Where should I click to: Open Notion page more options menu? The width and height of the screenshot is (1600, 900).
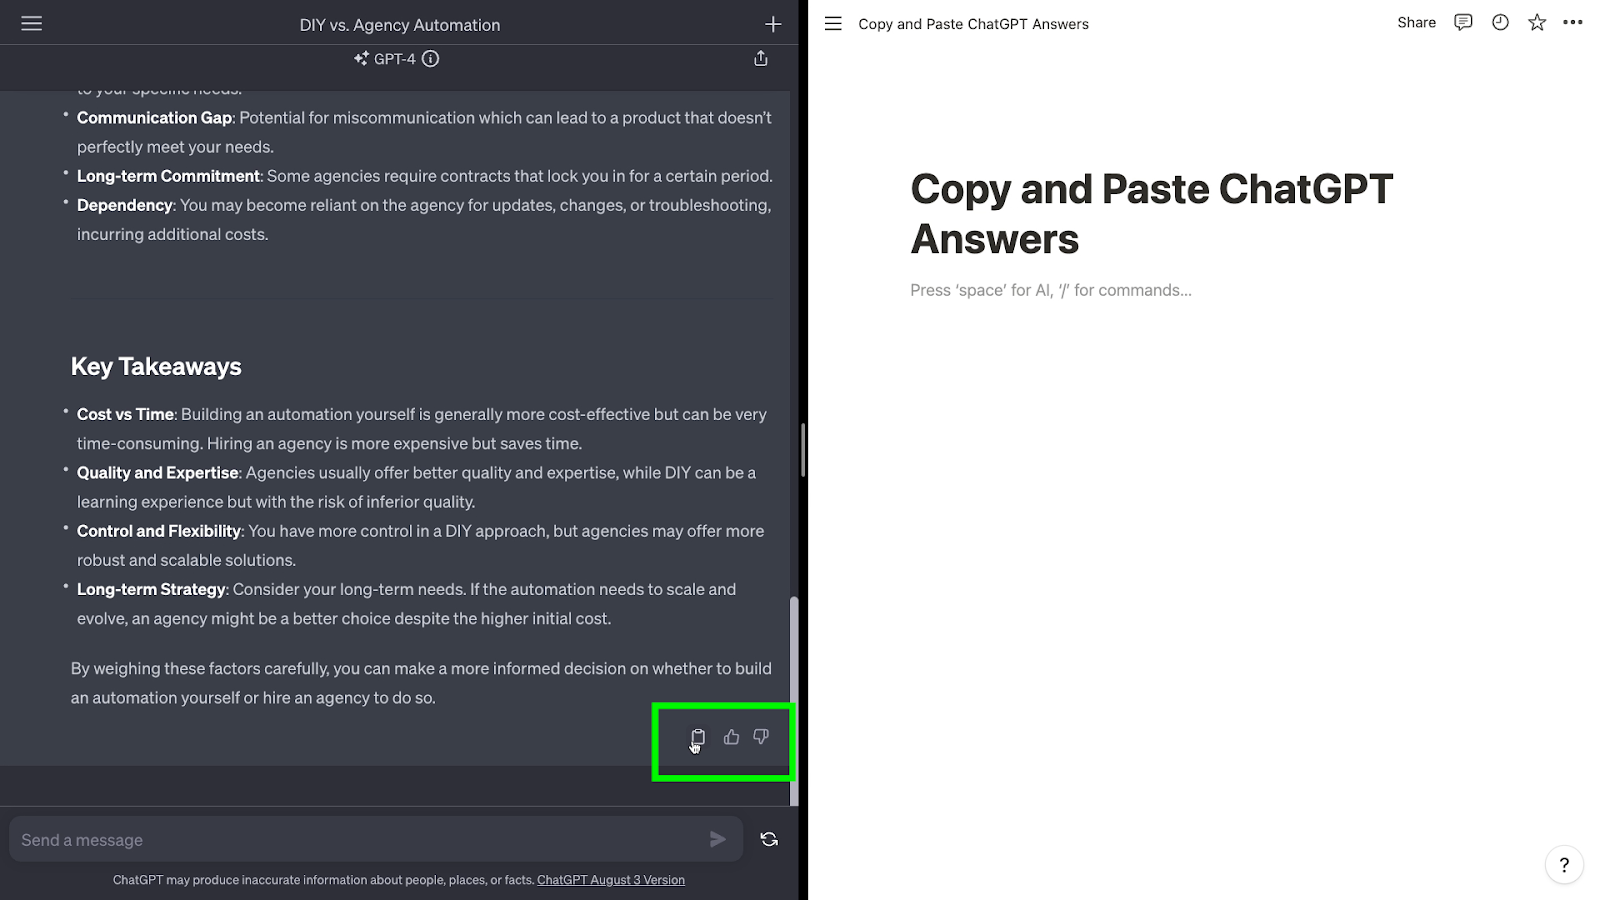pyautogui.click(x=1573, y=22)
